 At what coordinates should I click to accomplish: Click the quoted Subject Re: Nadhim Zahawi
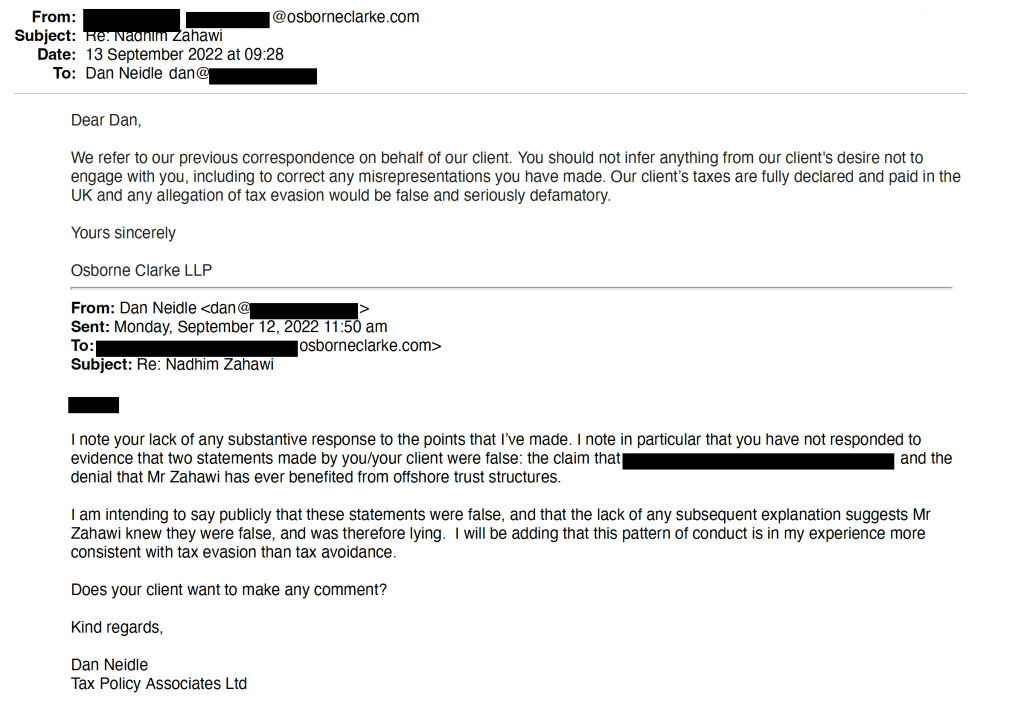pyautogui.click(x=205, y=364)
